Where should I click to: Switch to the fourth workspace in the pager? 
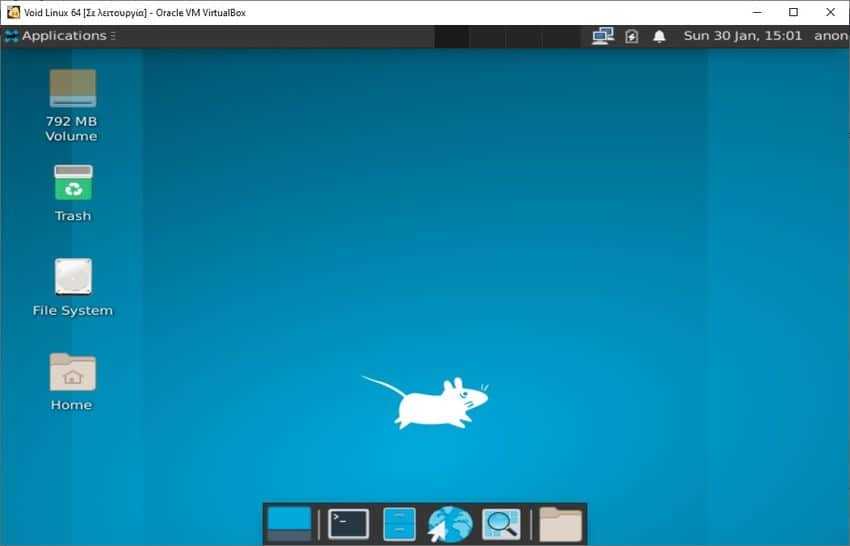561,36
